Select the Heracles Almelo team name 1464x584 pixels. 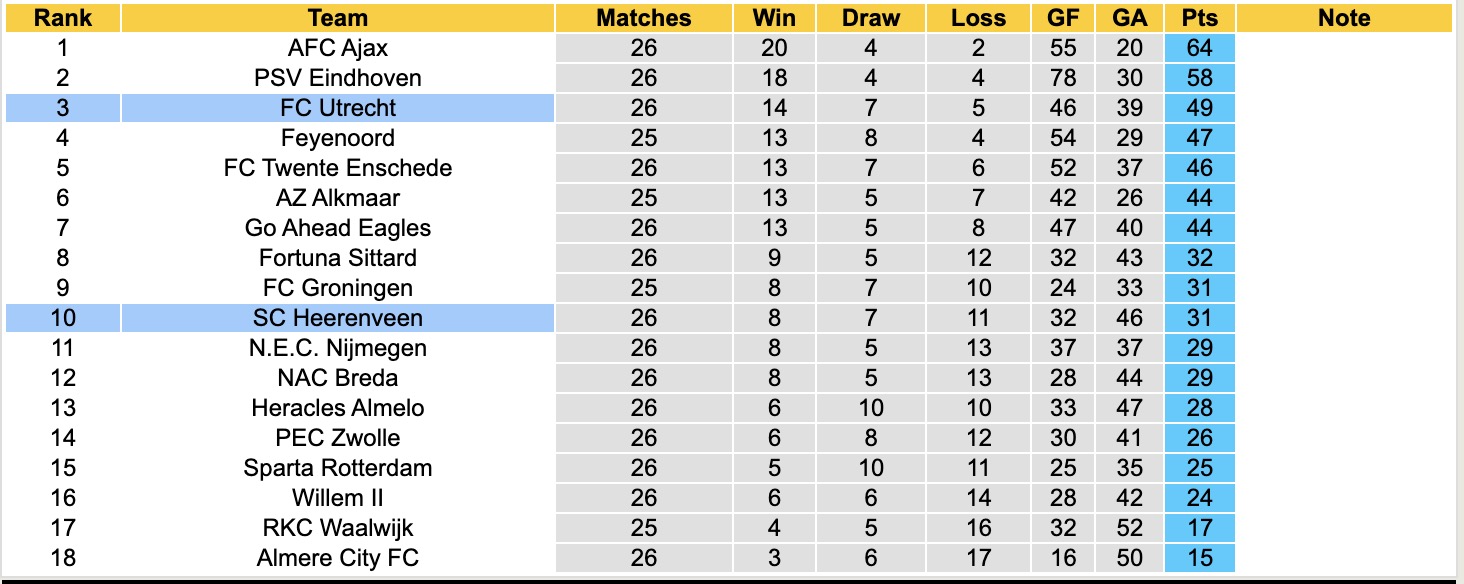tap(338, 408)
